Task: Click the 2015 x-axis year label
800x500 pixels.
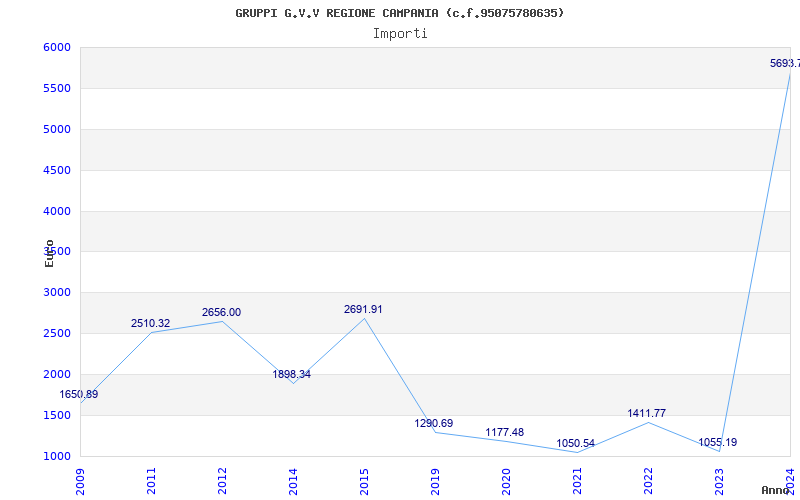Action: [364, 481]
